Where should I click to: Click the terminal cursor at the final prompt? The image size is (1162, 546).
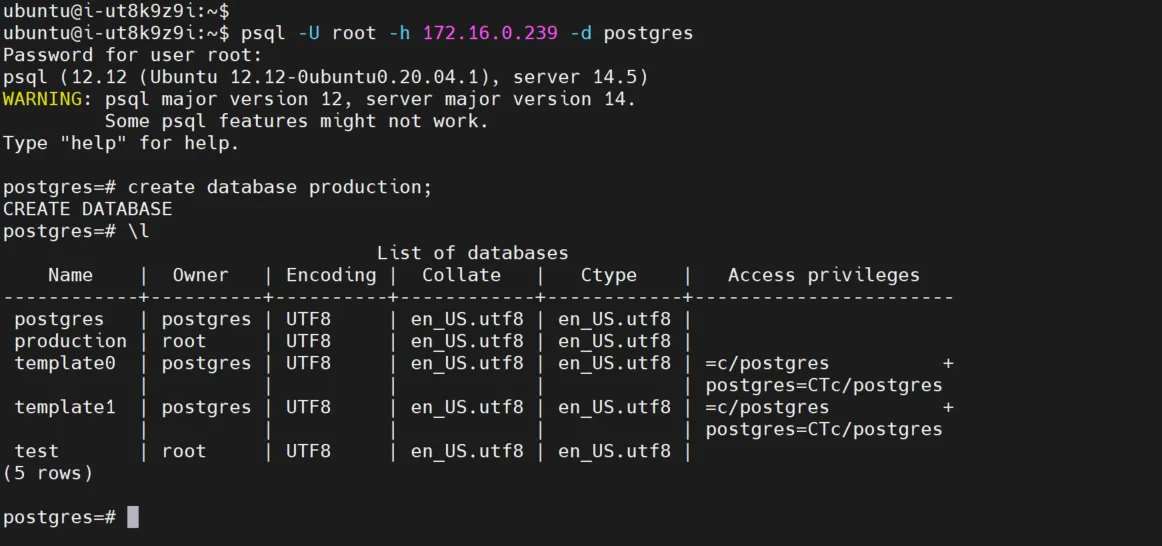tap(133, 517)
